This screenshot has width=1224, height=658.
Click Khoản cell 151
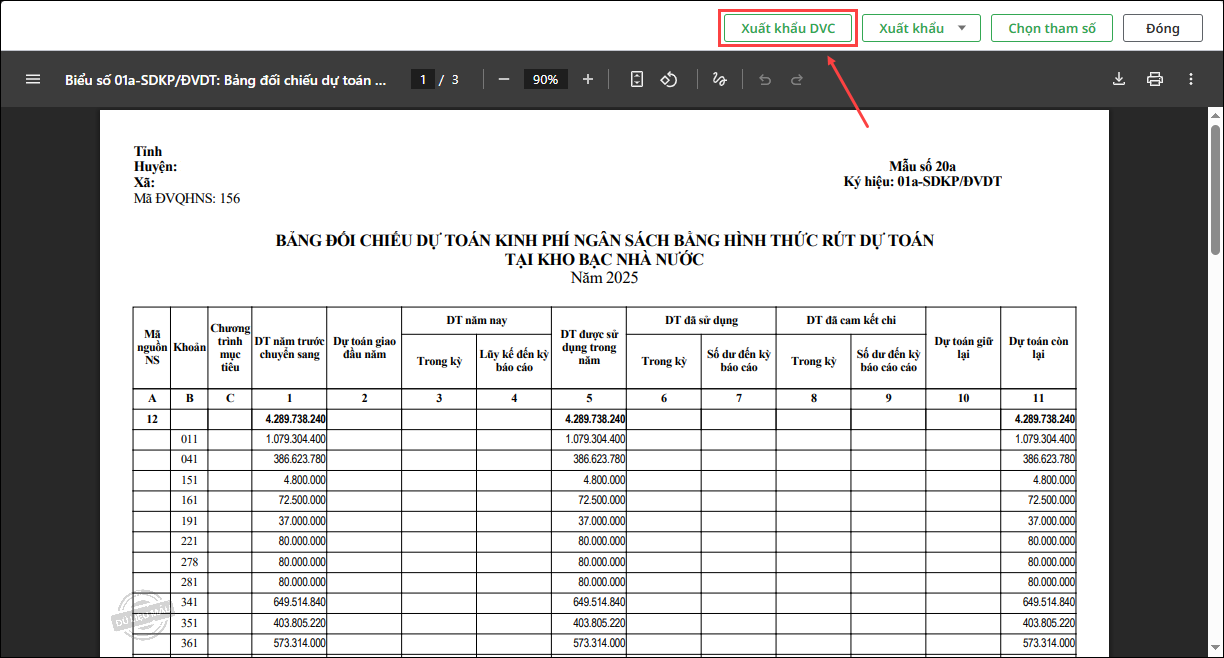pyautogui.click(x=189, y=480)
